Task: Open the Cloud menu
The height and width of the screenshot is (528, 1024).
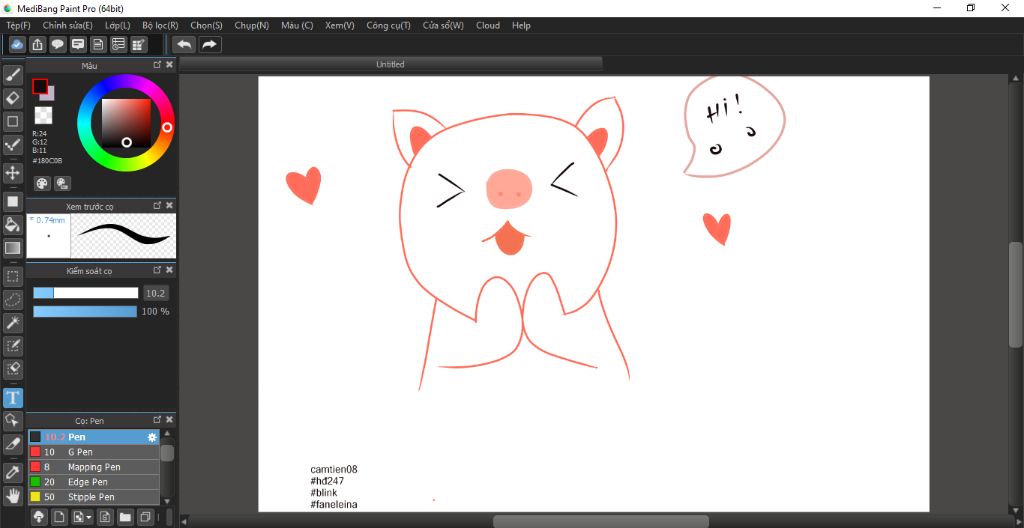Action: (488, 25)
